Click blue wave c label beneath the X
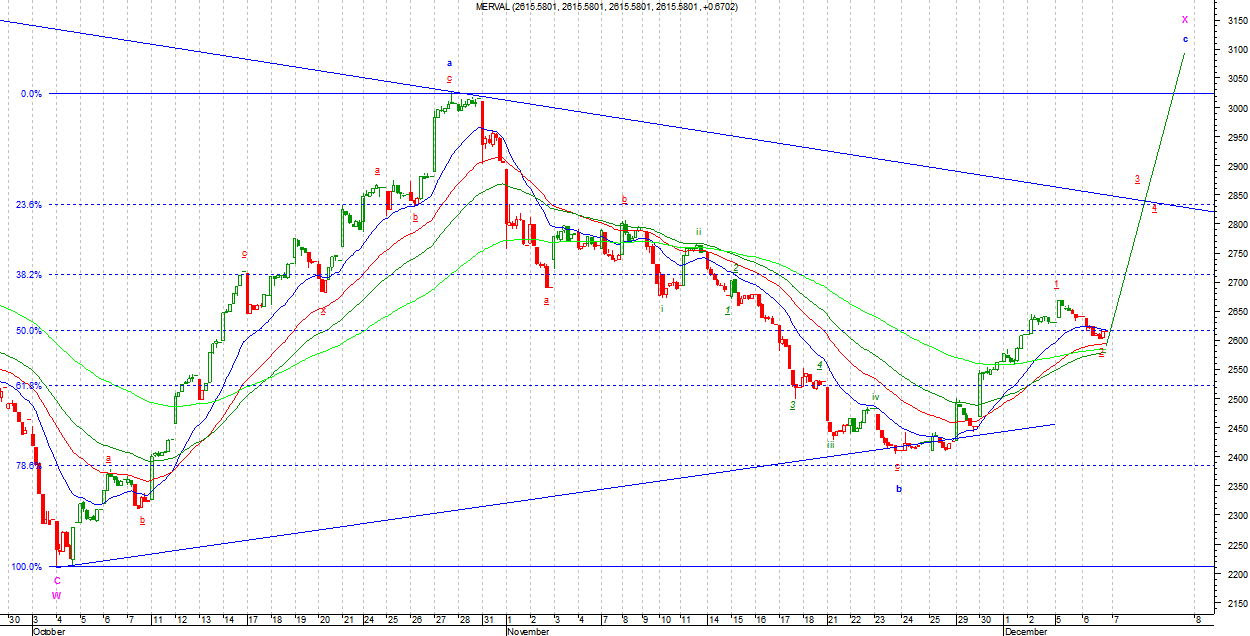 click(x=1185, y=39)
